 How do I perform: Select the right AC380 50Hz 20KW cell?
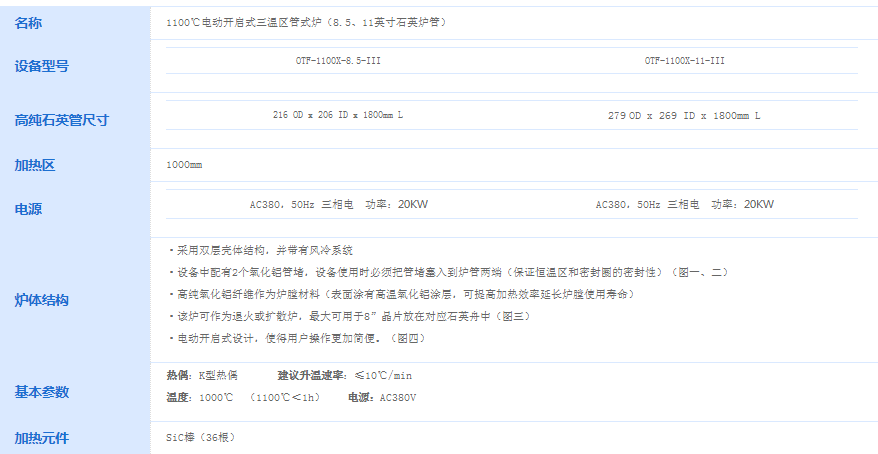pos(685,204)
